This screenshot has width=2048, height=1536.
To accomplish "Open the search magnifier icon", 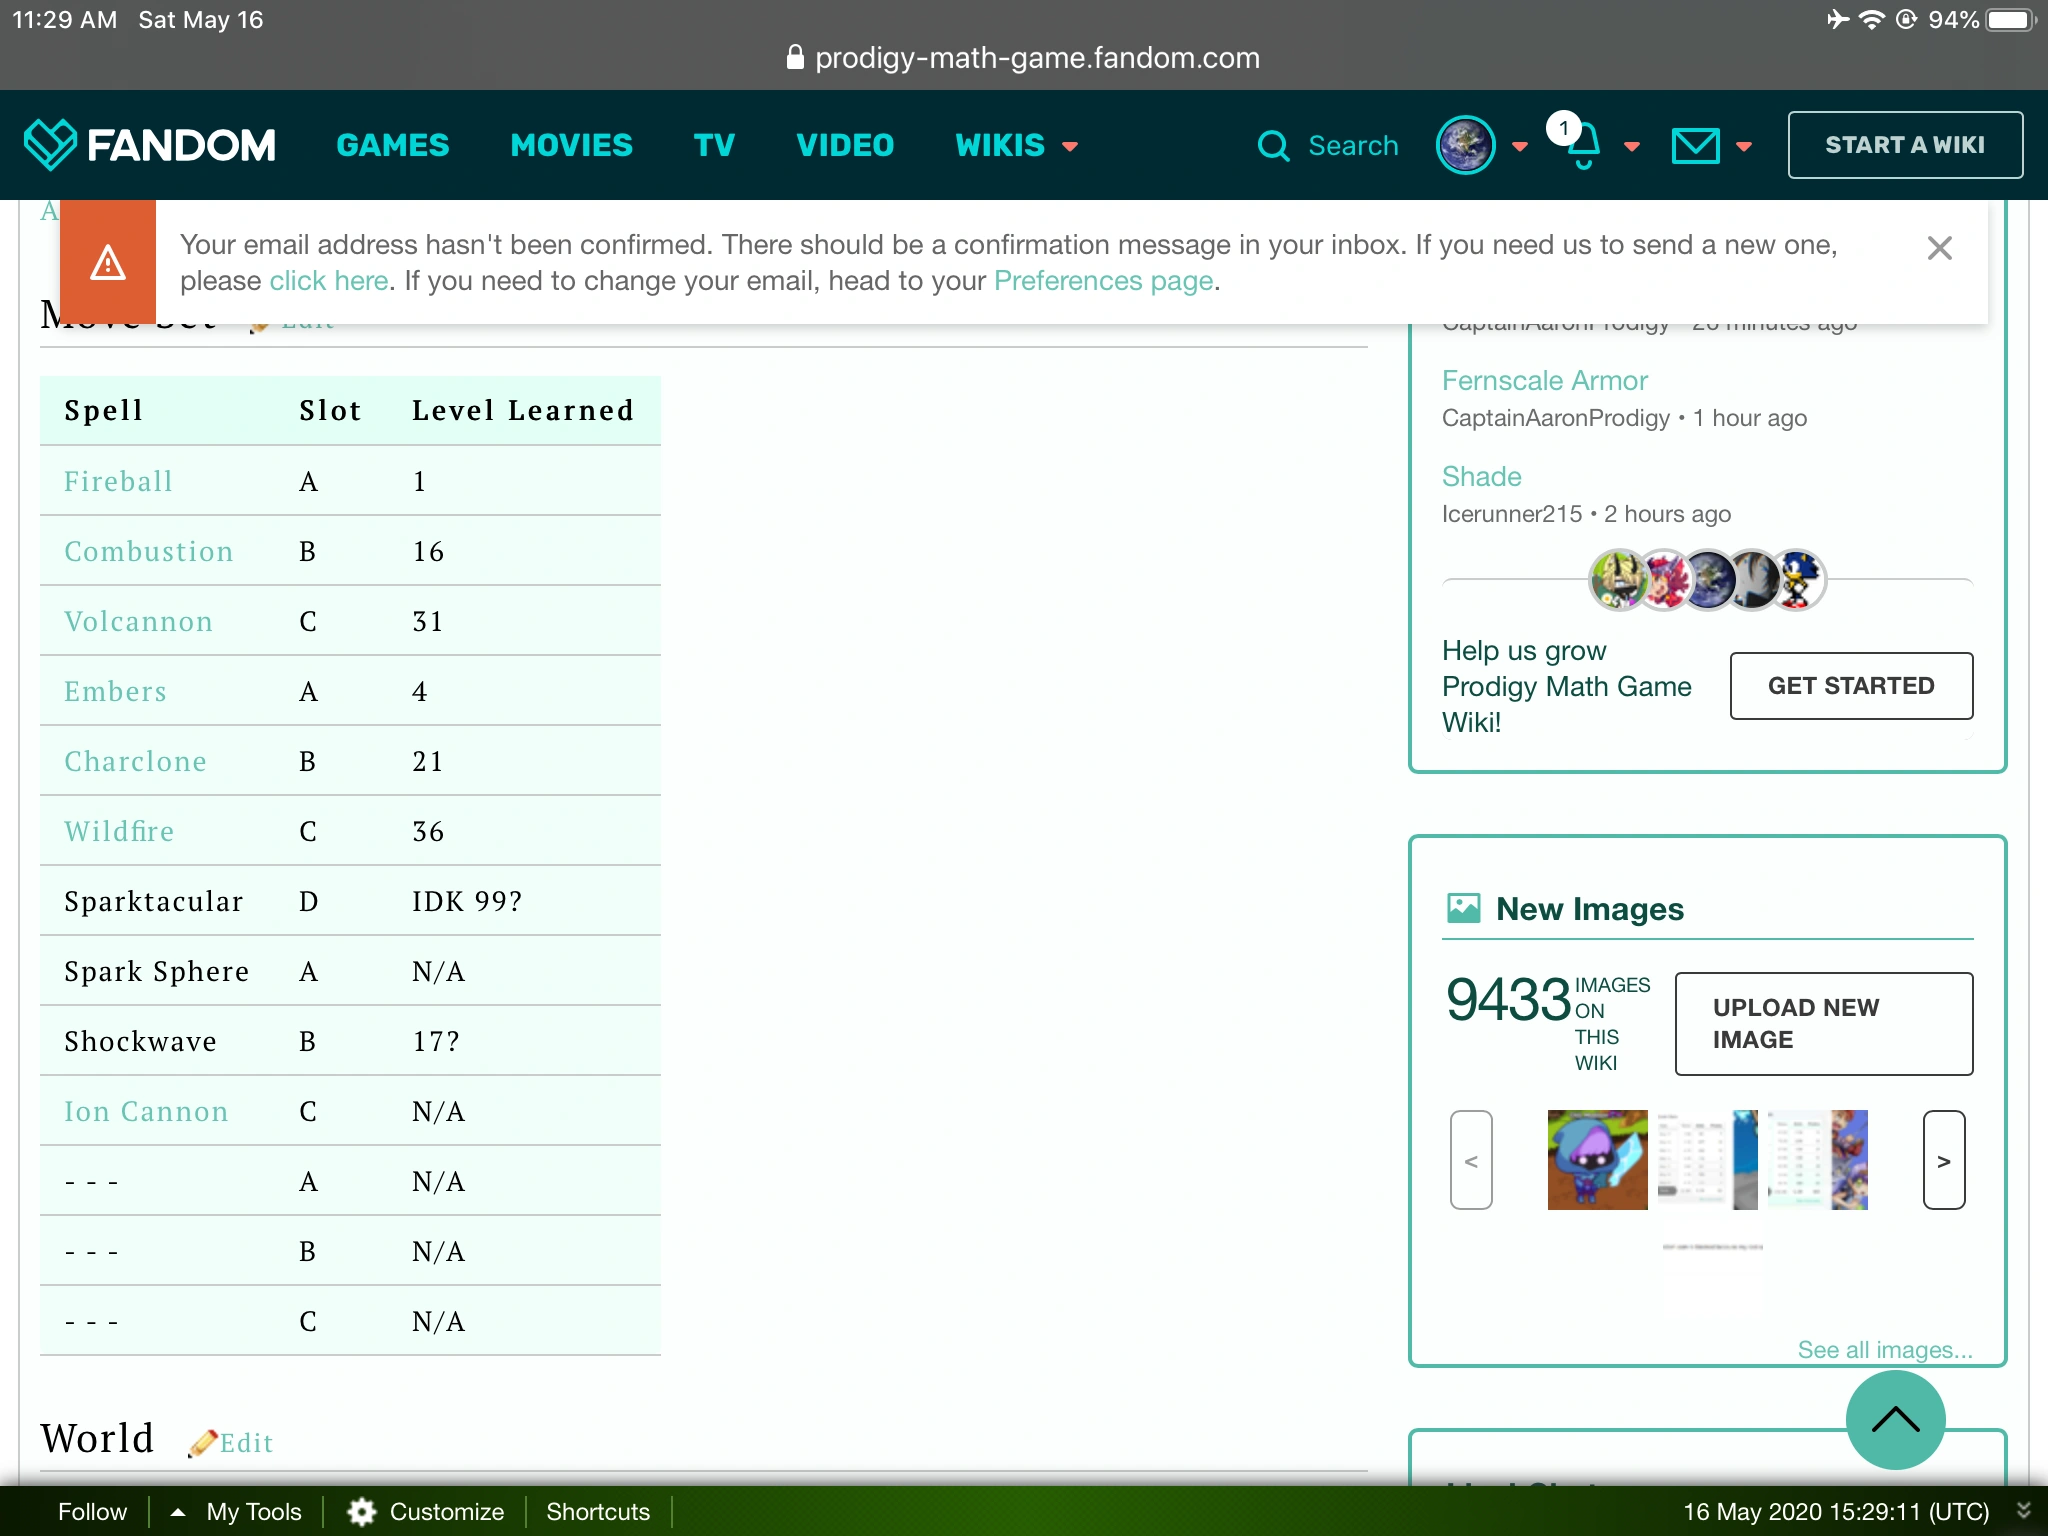I will [1273, 146].
